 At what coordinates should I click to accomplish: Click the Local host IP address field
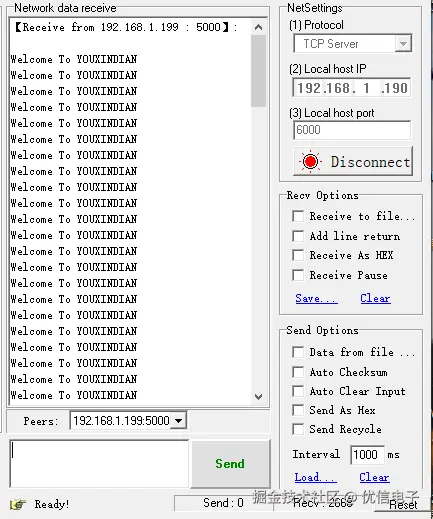[352, 88]
